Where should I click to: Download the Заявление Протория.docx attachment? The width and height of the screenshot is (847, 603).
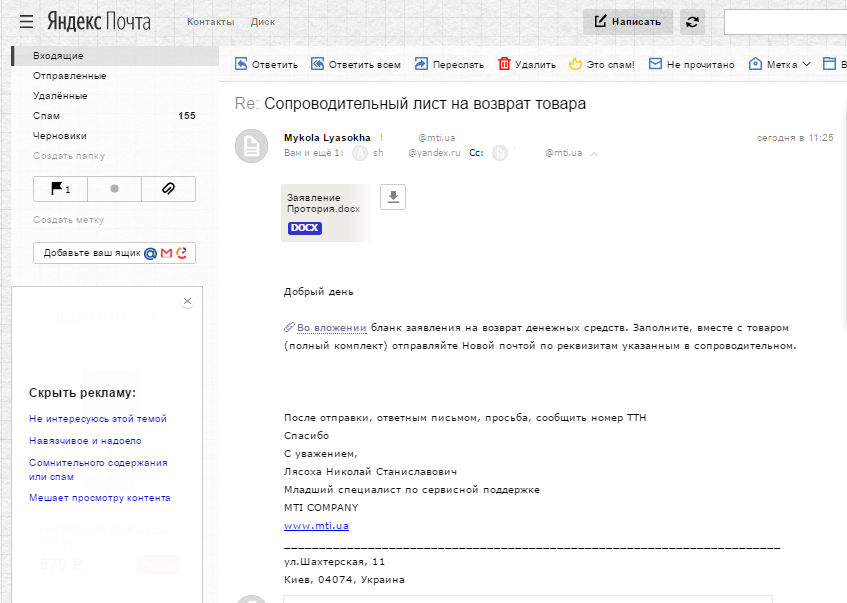(x=394, y=196)
